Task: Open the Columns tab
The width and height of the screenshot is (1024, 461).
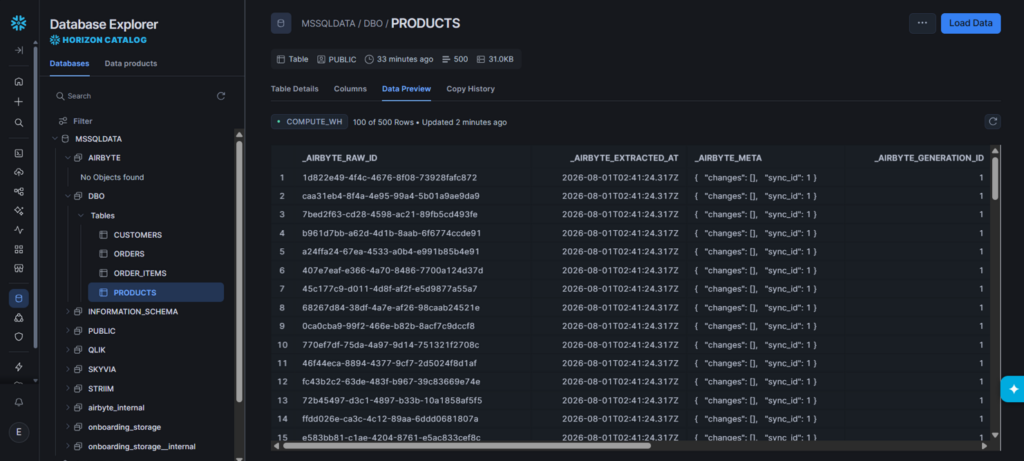Action: coord(350,89)
